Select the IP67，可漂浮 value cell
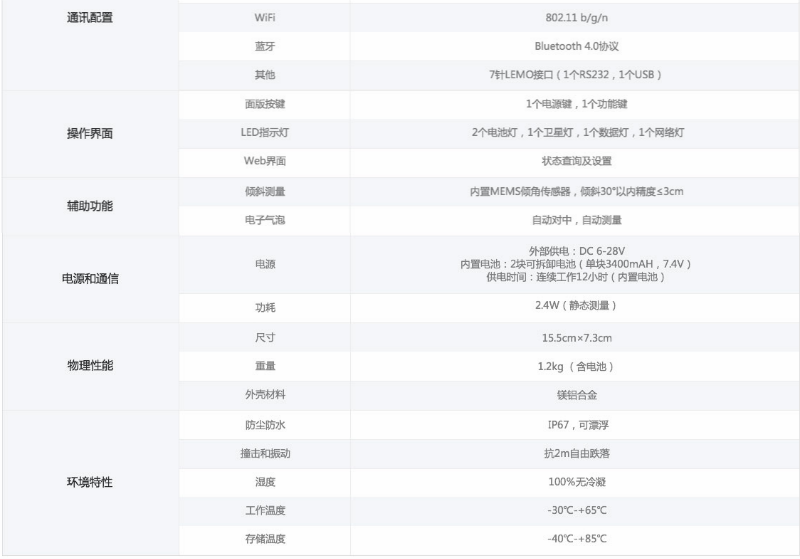This screenshot has height=559, width=800. pyautogui.click(x=576, y=425)
